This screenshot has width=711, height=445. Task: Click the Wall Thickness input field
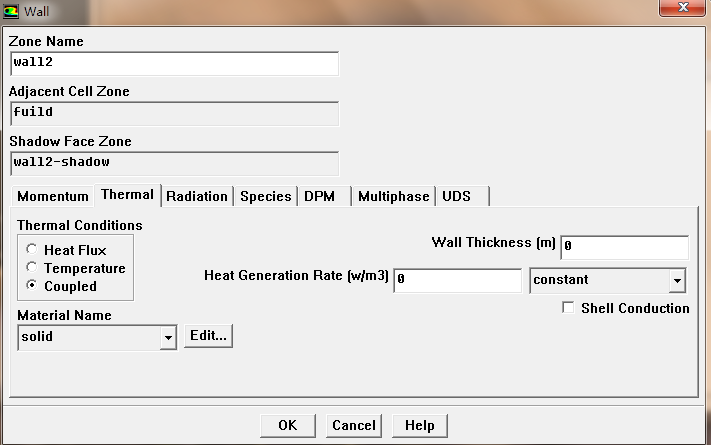point(624,247)
